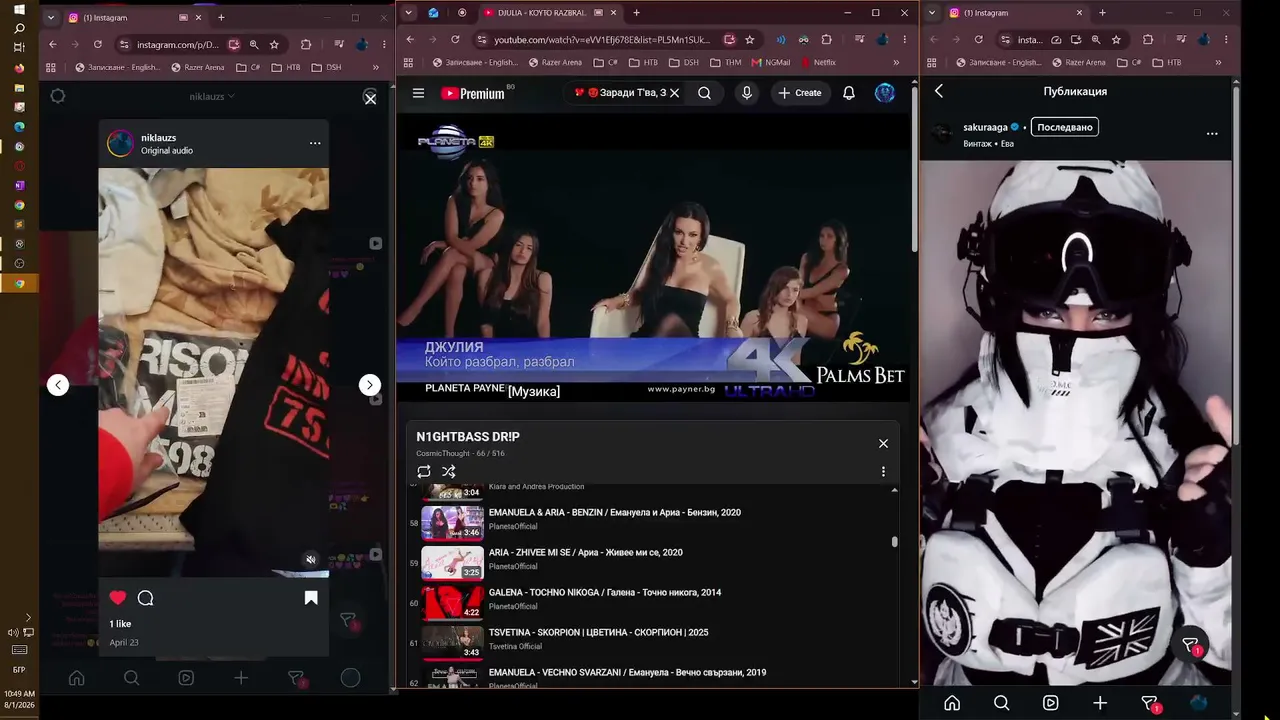Open the taskbar clock showing 10:49 AM
This screenshot has width=1280, height=720.
pyautogui.click(x=19, y=698)
